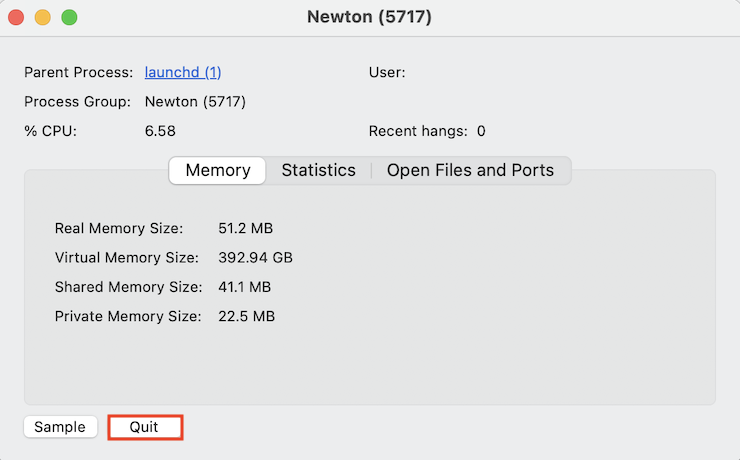Select the Virtual Memory Size value 392.94 GB
The height and width of the screenshot is (460, 740).
coord(255,258)
